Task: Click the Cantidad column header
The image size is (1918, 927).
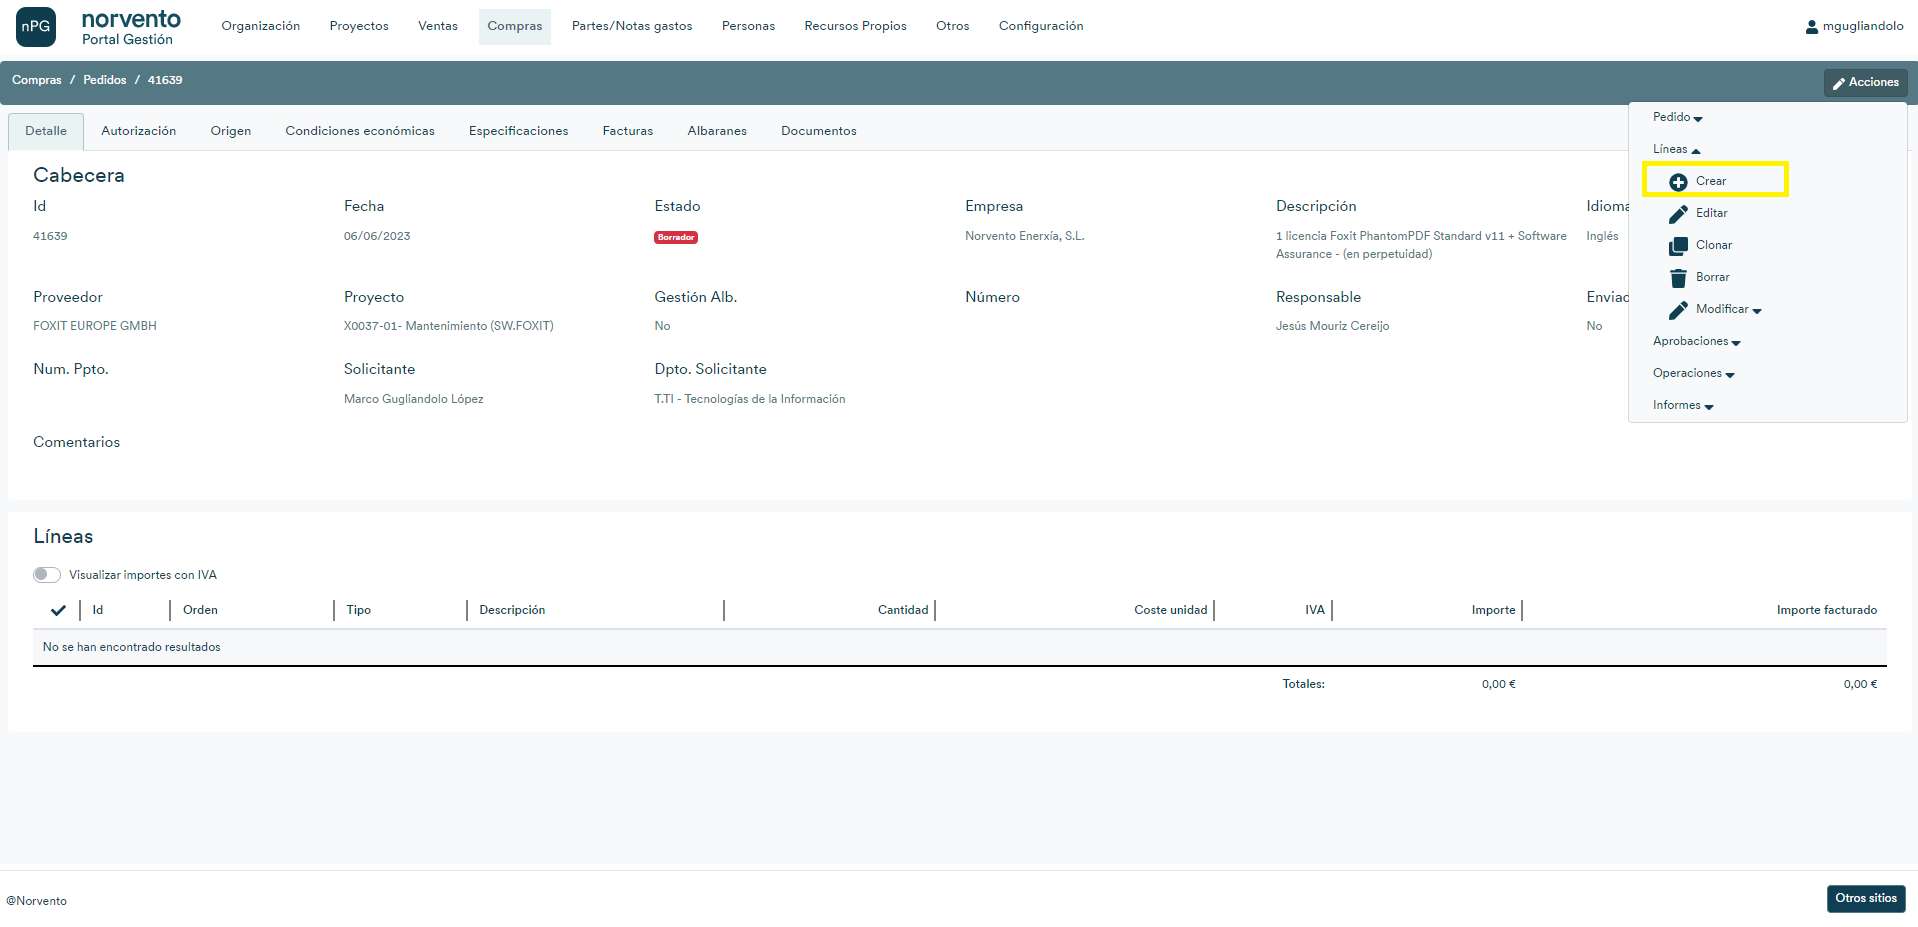Action: [903, 610]
